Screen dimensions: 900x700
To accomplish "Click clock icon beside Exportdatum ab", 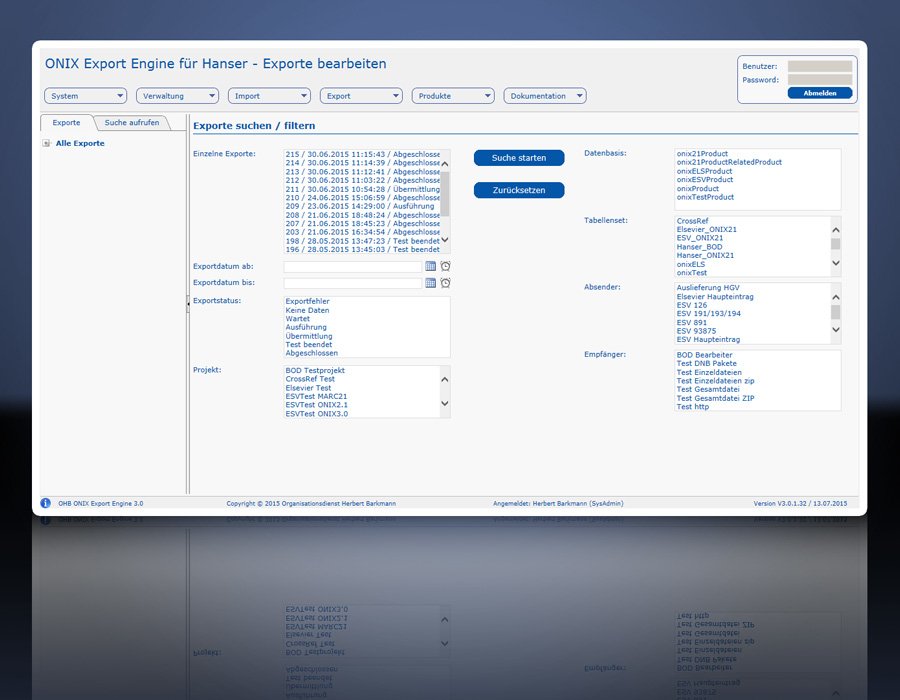I will [x=445, y=266].
